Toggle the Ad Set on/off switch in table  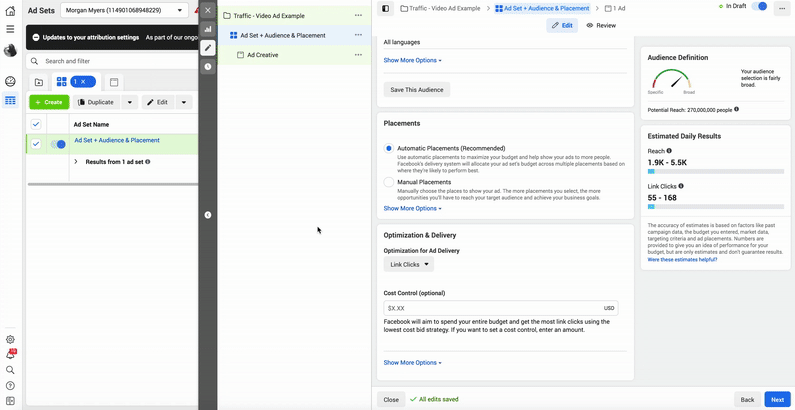(58, 144)
